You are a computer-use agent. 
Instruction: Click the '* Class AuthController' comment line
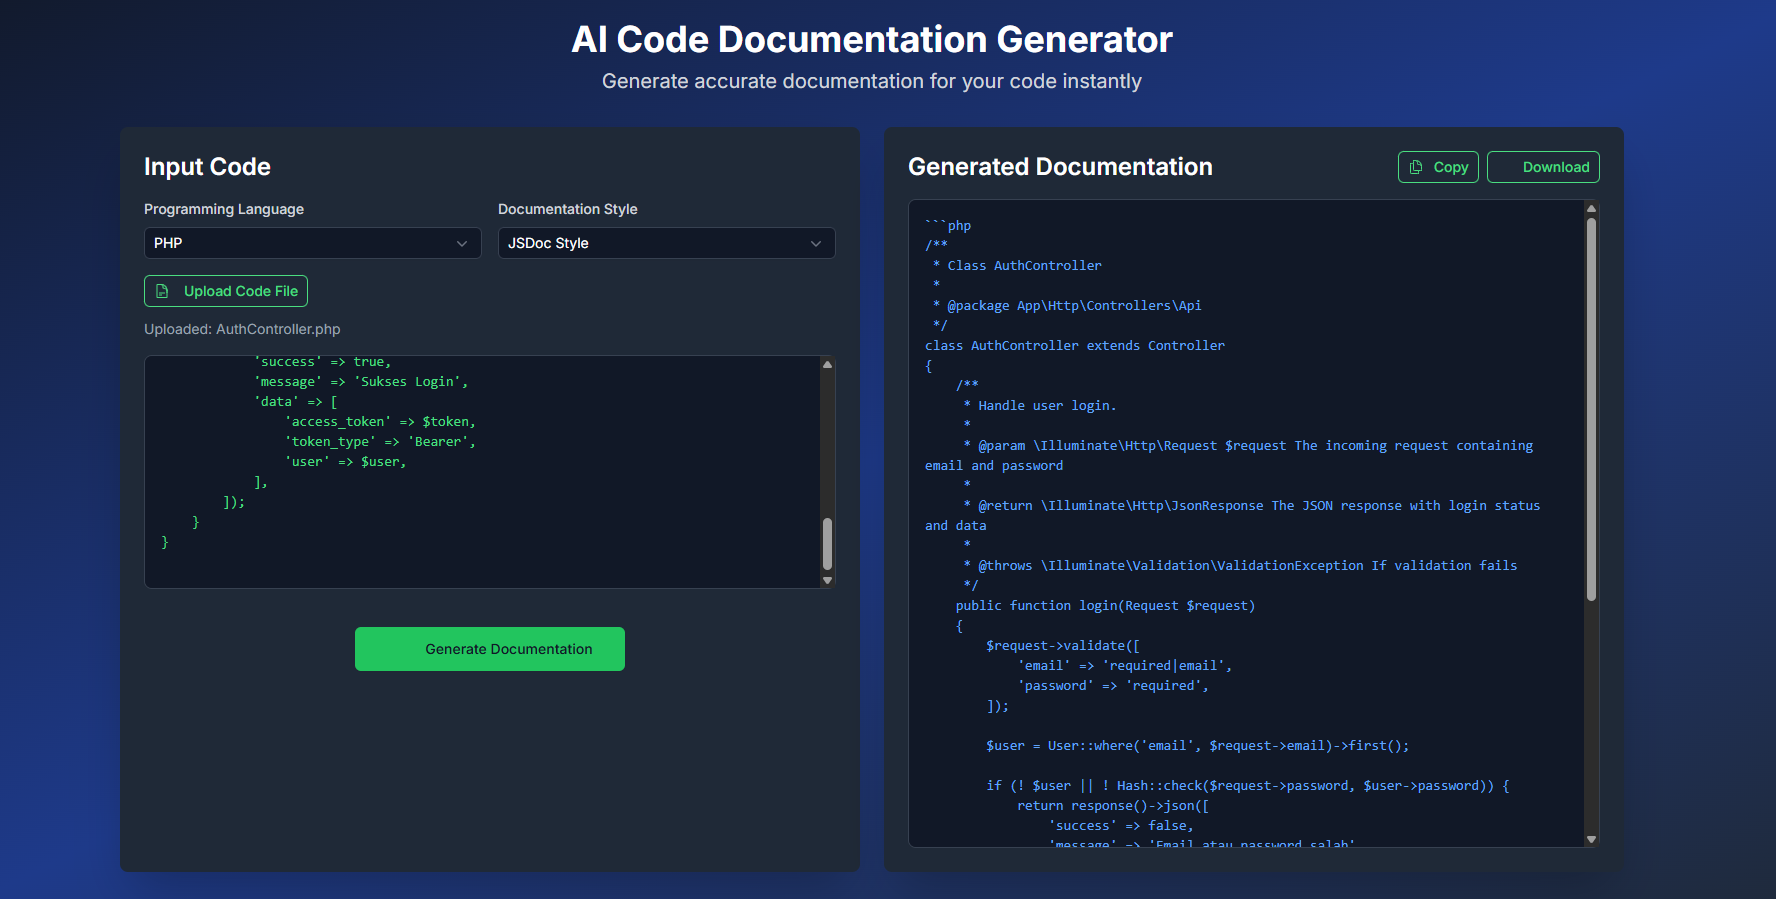1017,266
